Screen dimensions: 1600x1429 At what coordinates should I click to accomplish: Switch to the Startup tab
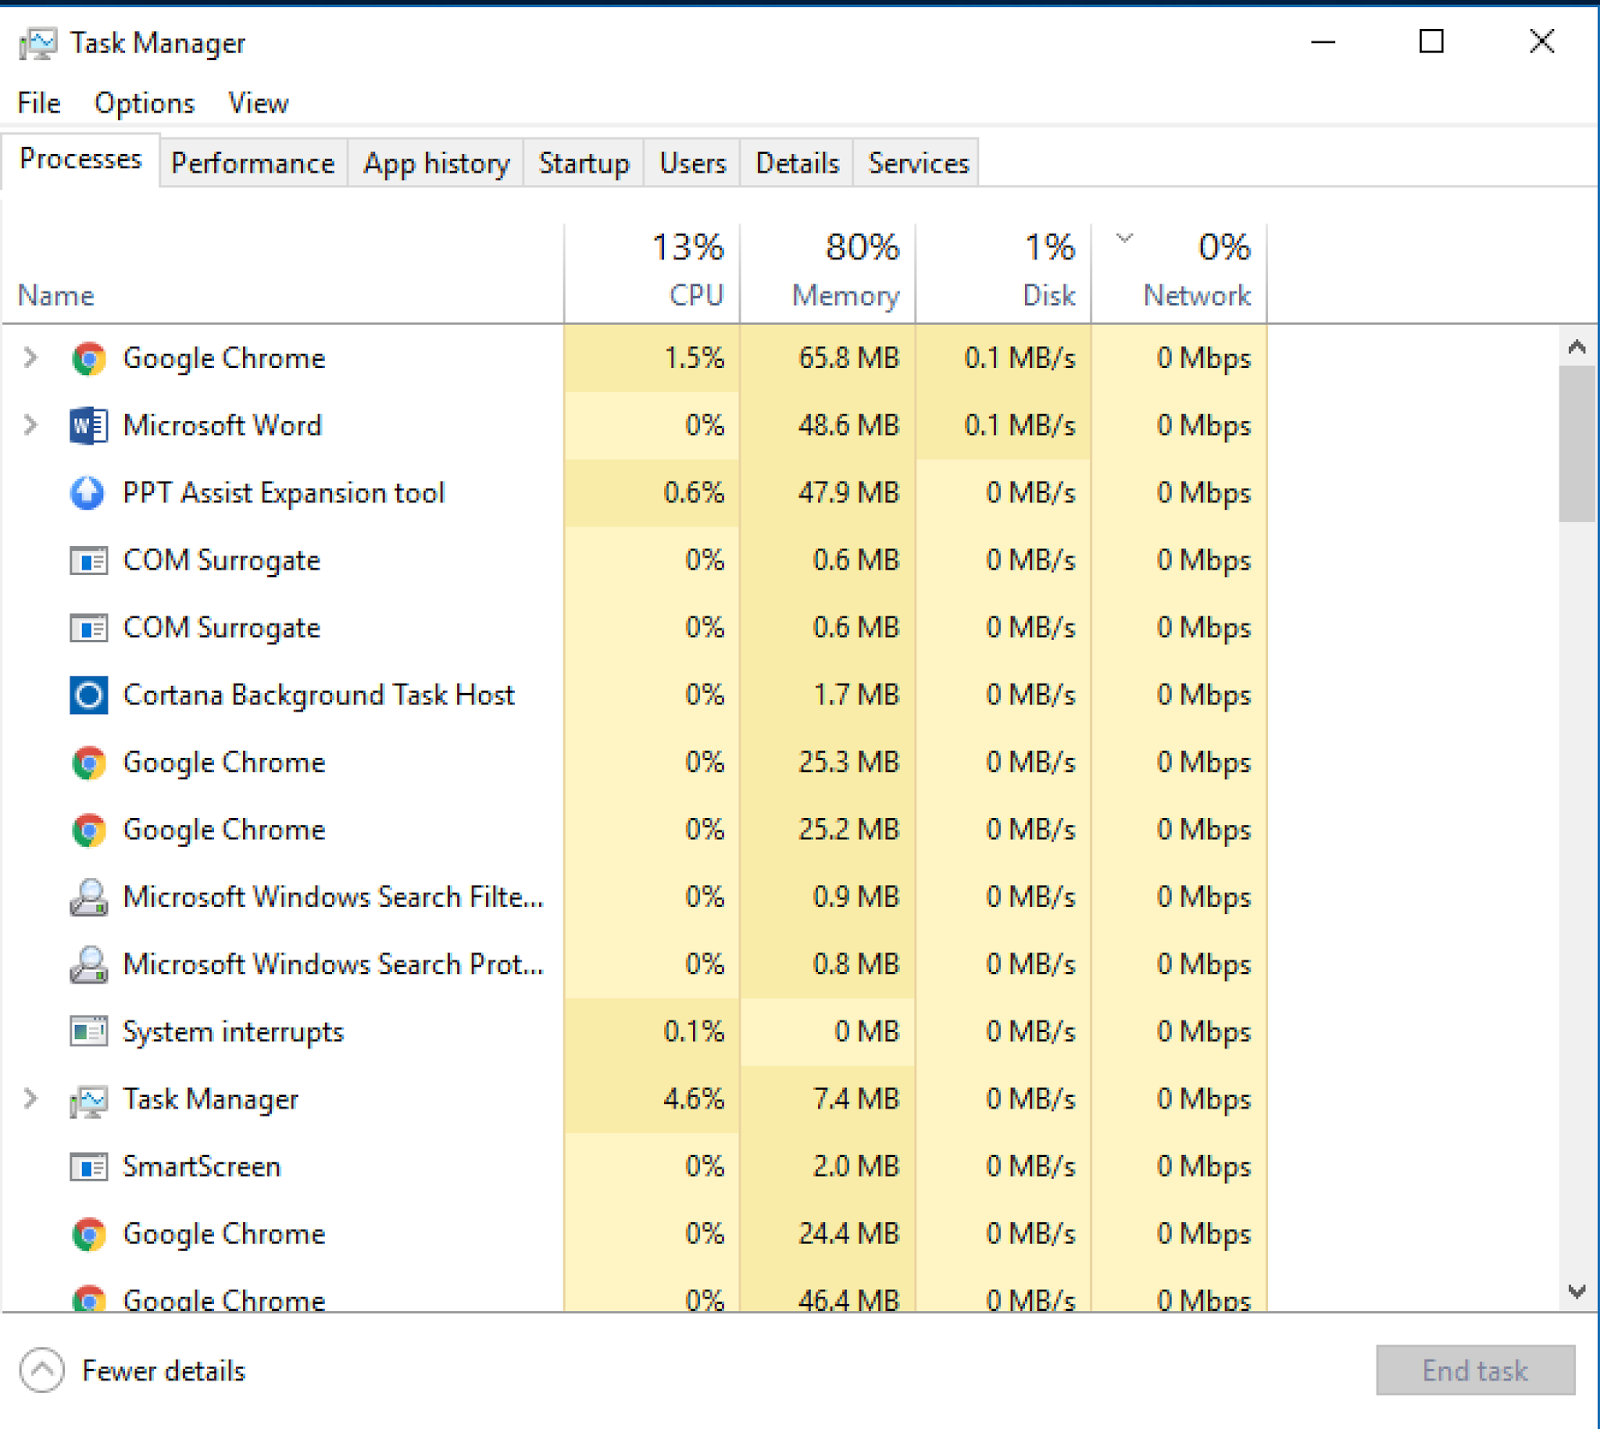pyautogui.click(x=583, y=162)
